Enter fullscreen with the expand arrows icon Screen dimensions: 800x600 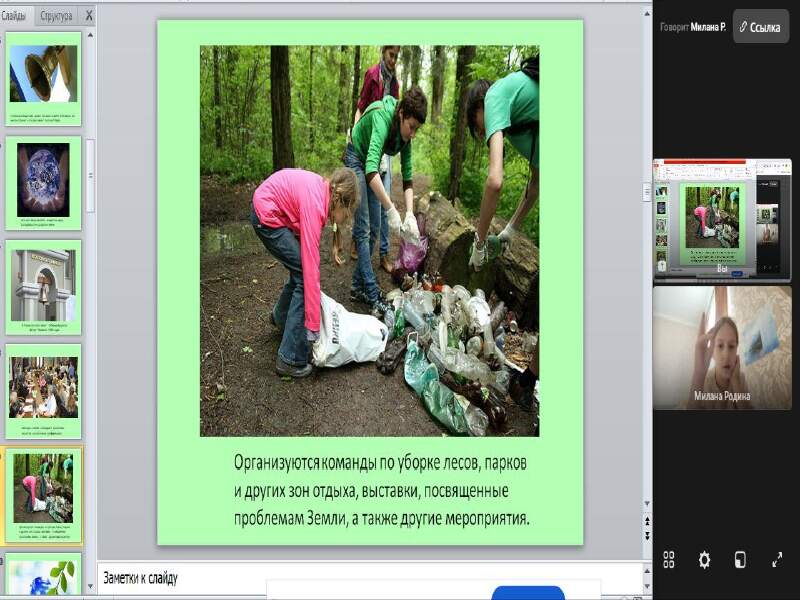[x=777, y=560]
